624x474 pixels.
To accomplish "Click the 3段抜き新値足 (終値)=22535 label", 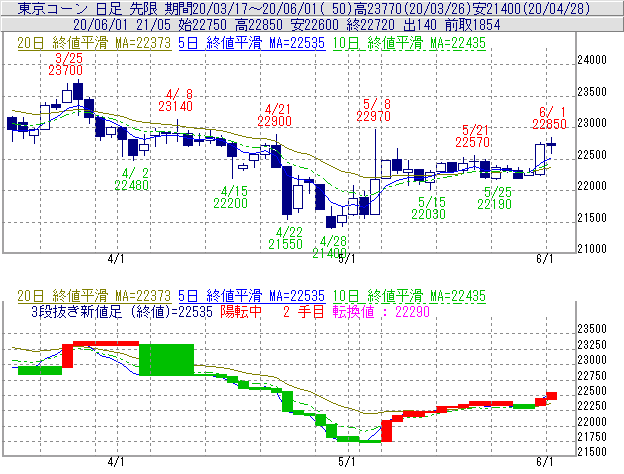I will pos(122,312).
